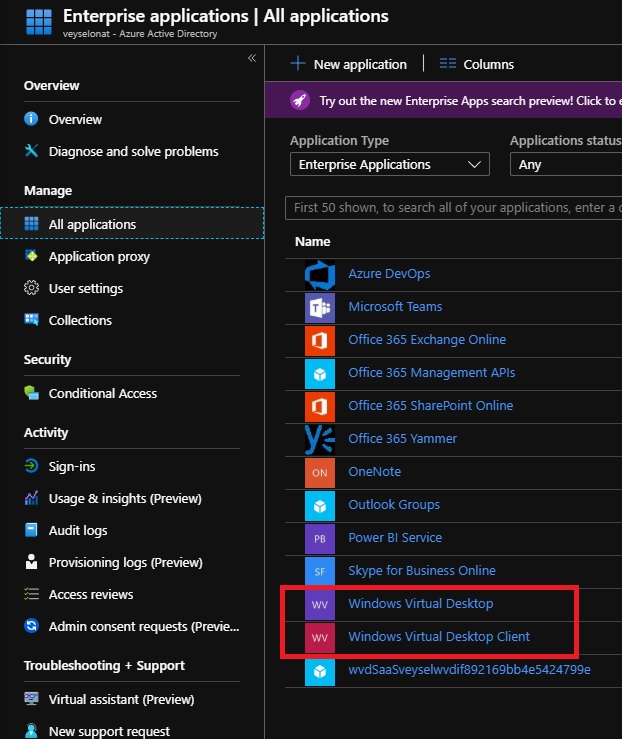Open Power BI Service link
622x739 pixels.
(395, 538)
